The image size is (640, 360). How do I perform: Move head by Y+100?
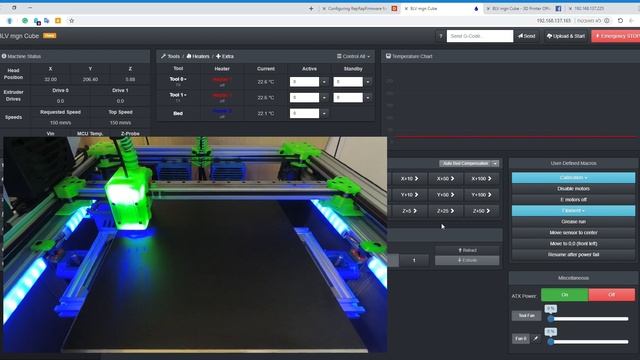pyautogui.click(x=481, y=195)
